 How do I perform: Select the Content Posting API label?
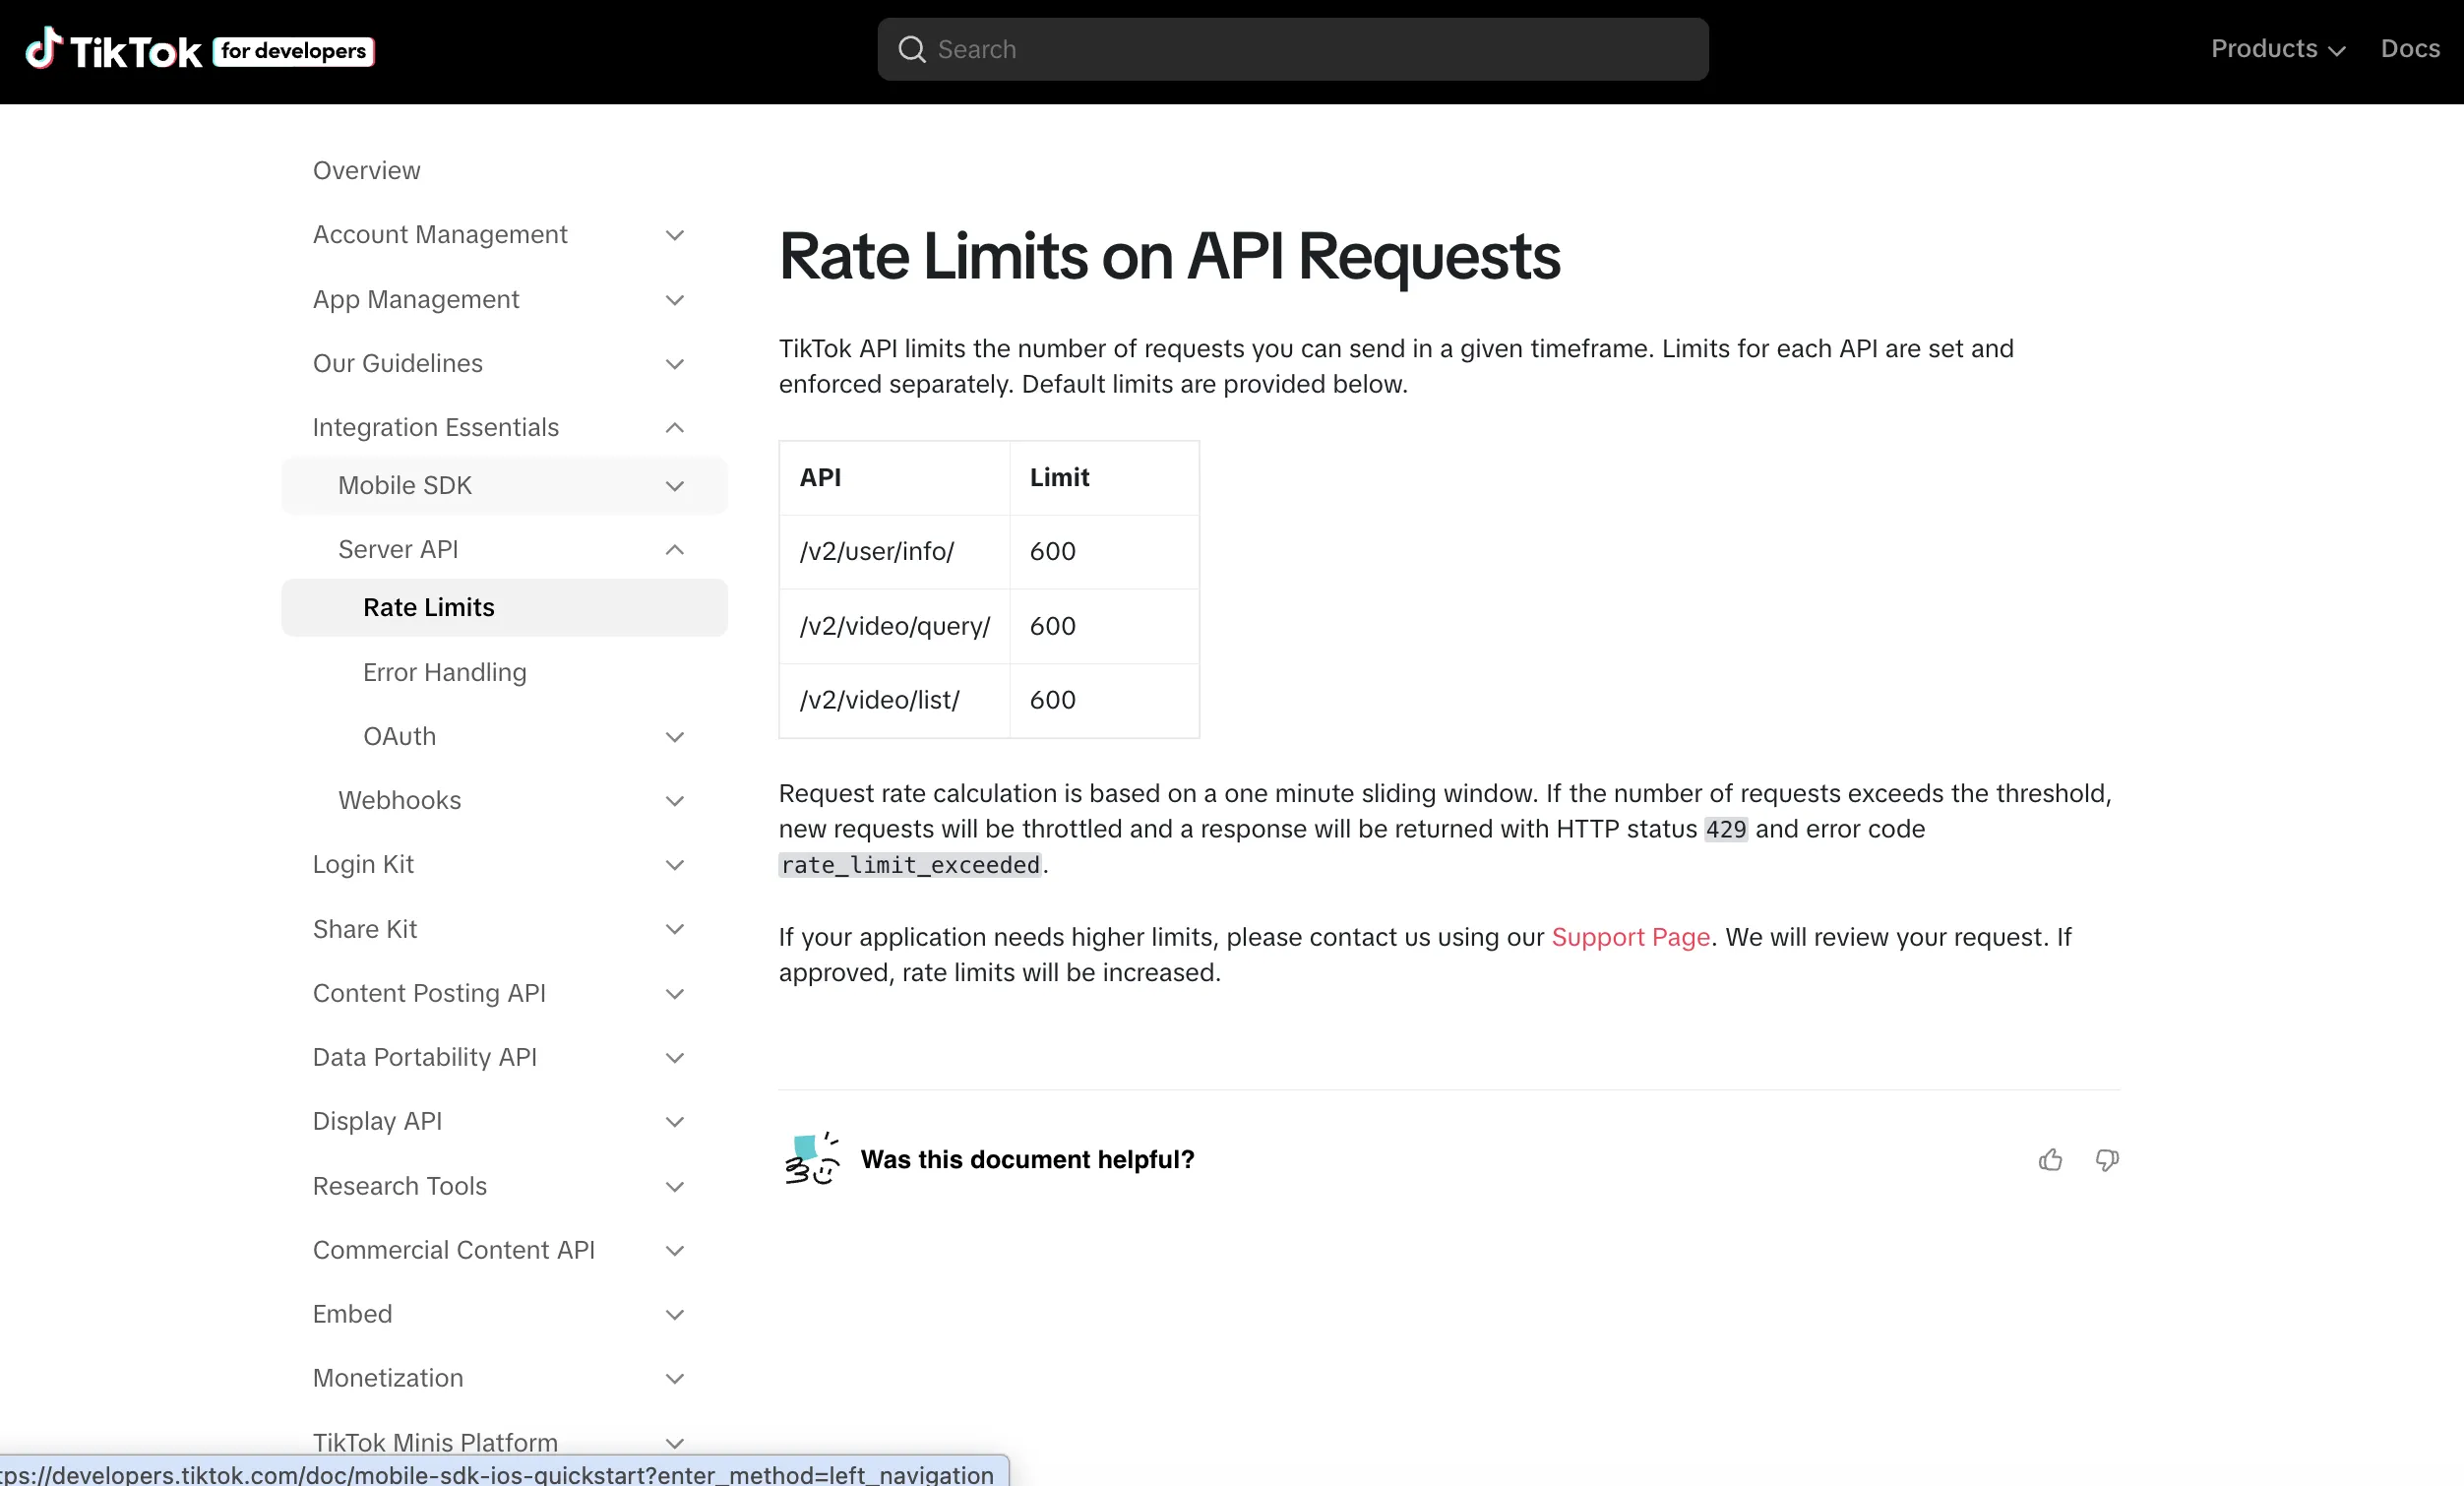pyautogui.click(x=429, y=993)
